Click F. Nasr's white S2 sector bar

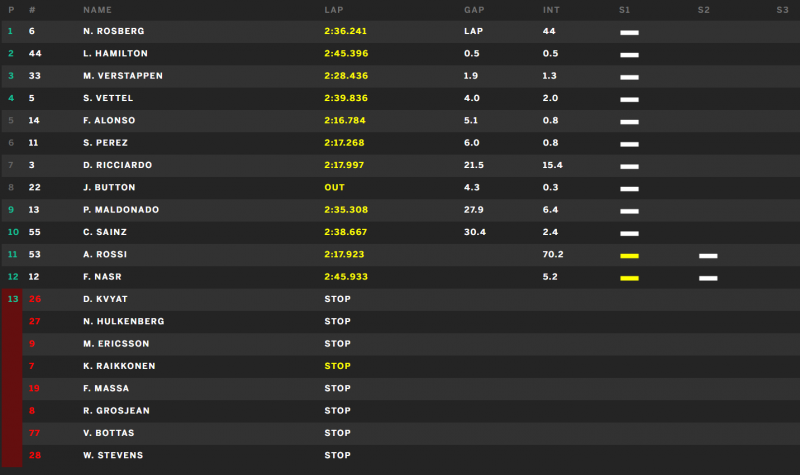(x=708, y=279)
